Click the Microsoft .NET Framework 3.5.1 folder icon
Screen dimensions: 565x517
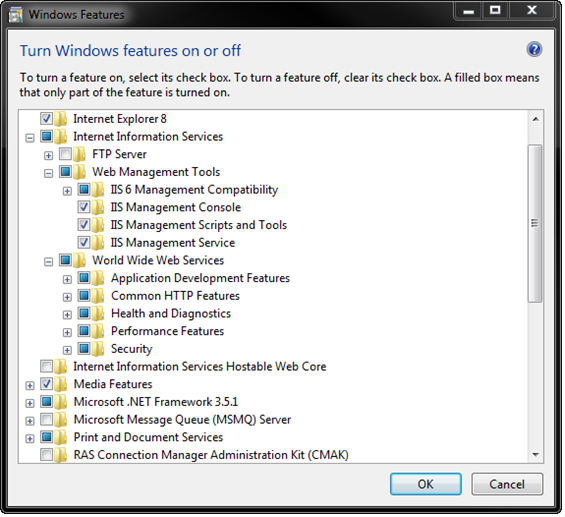pyautogui.click(x=61, y=402)
